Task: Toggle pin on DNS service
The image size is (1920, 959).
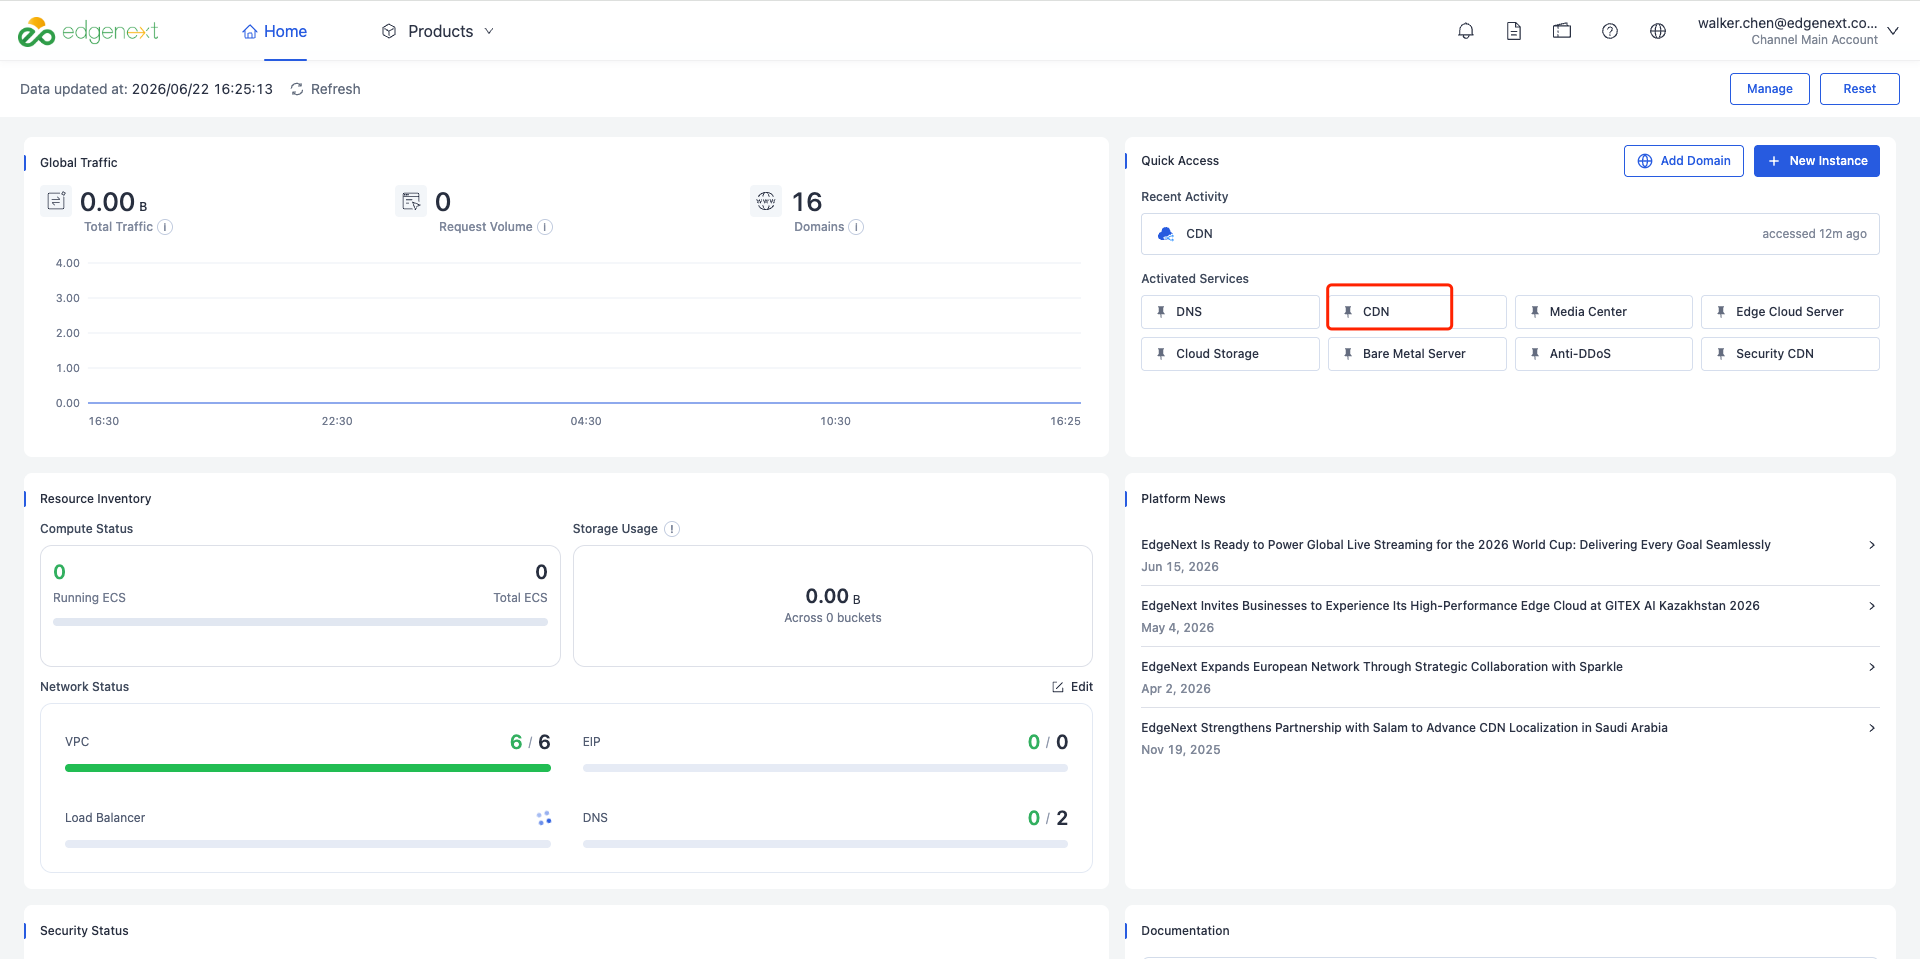Action: click(1161, 312)
